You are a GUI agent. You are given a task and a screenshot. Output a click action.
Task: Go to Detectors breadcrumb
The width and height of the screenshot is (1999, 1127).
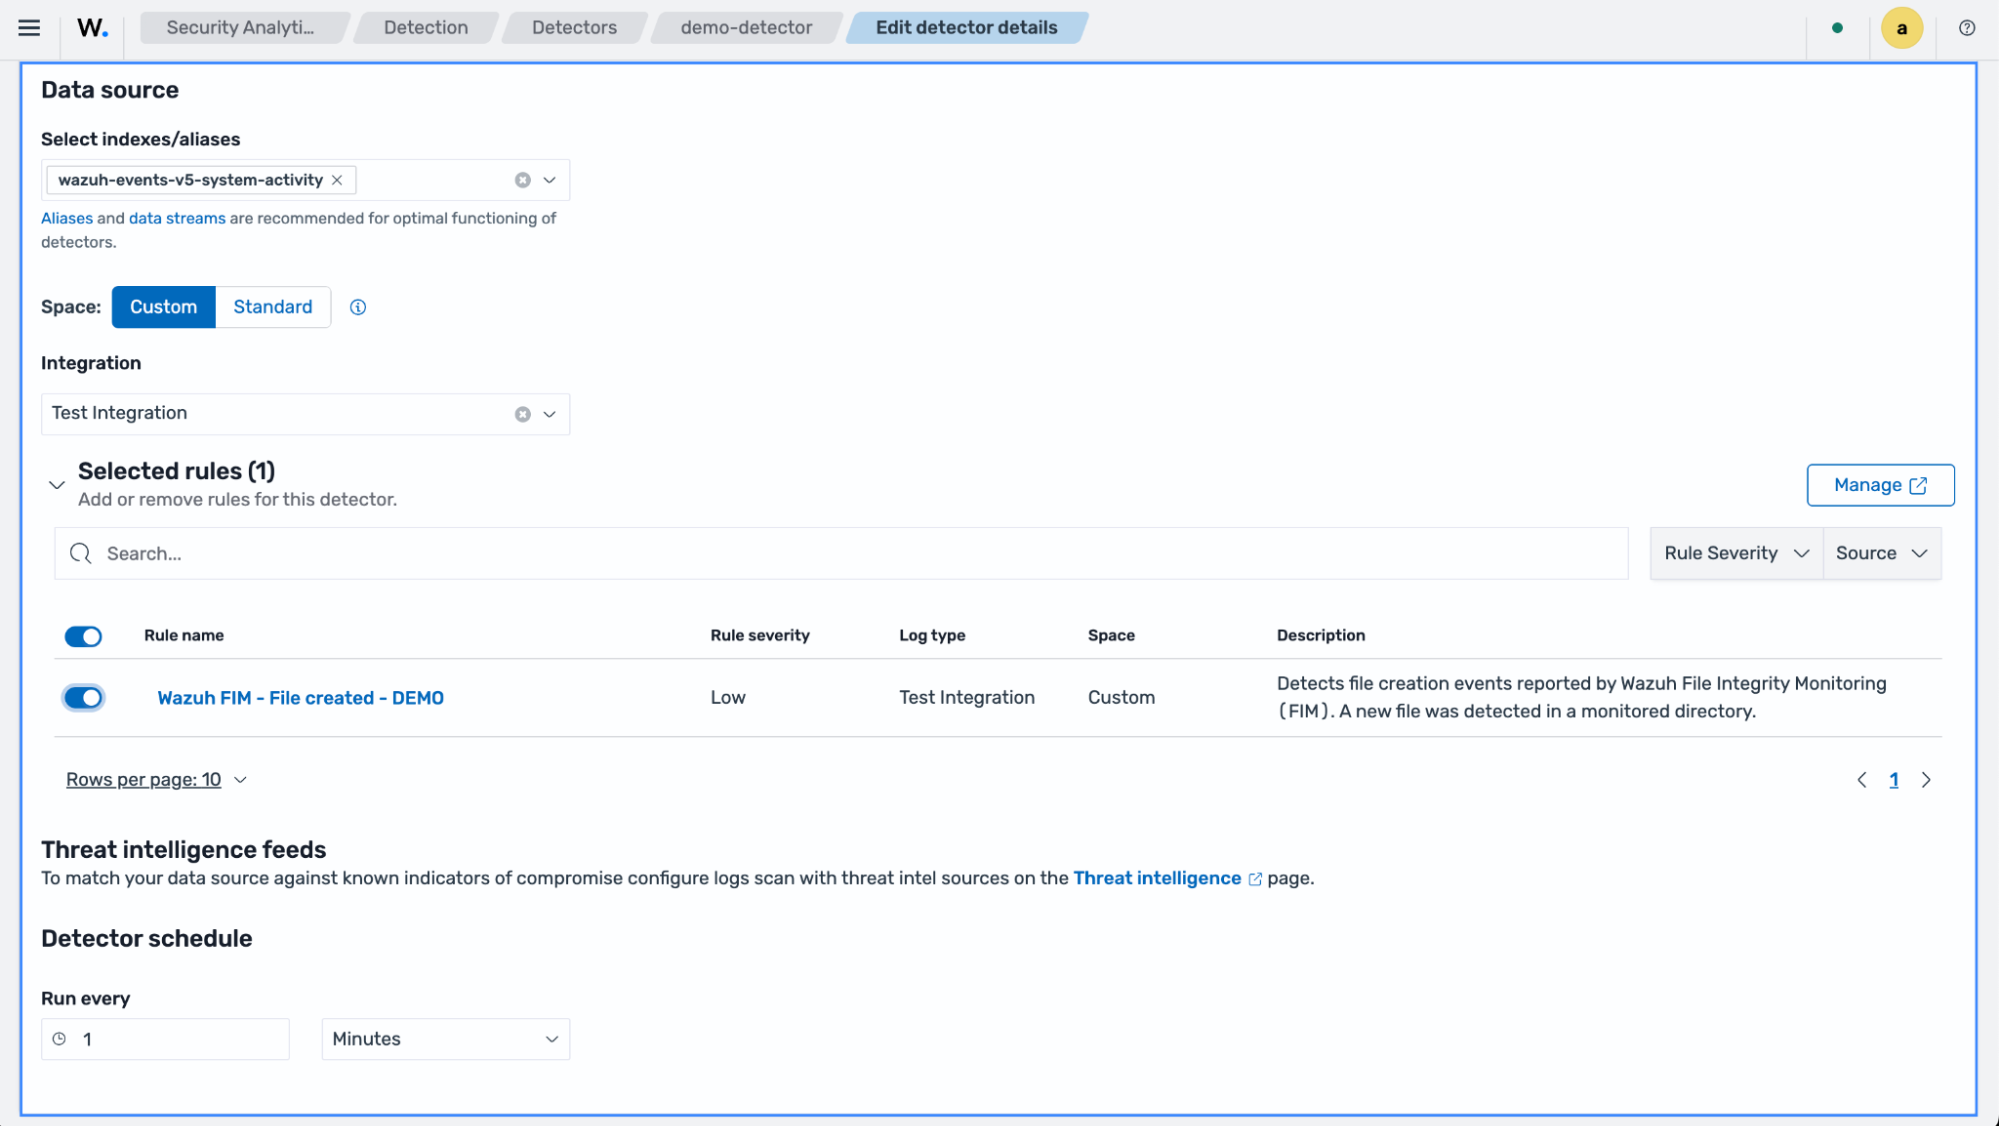click(x=574, y=28)
